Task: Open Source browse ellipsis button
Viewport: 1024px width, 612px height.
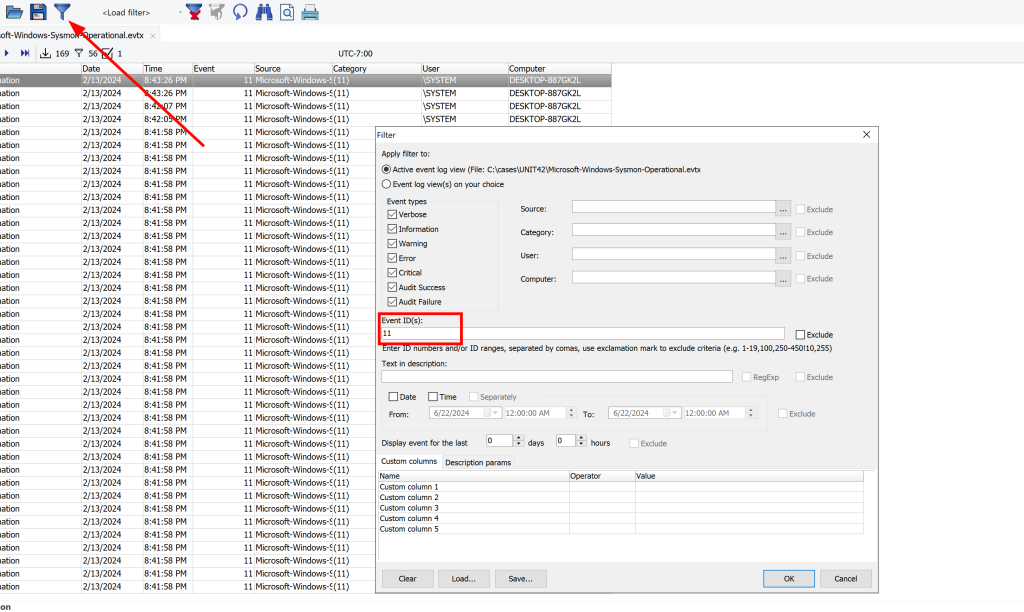Action: [783, 208]
